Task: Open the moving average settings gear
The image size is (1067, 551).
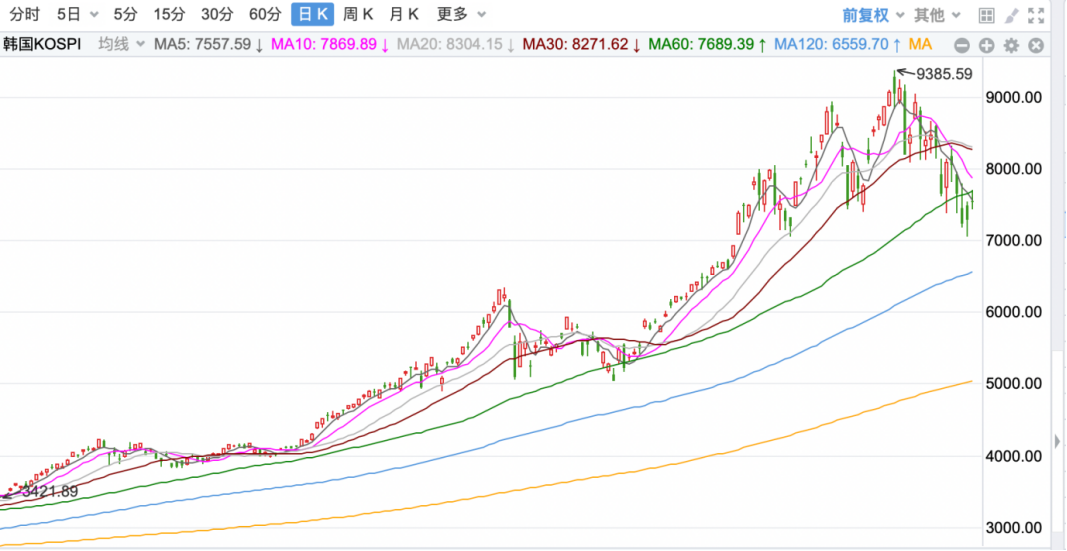Action: pyautogui.click(x=1011, y=46)
